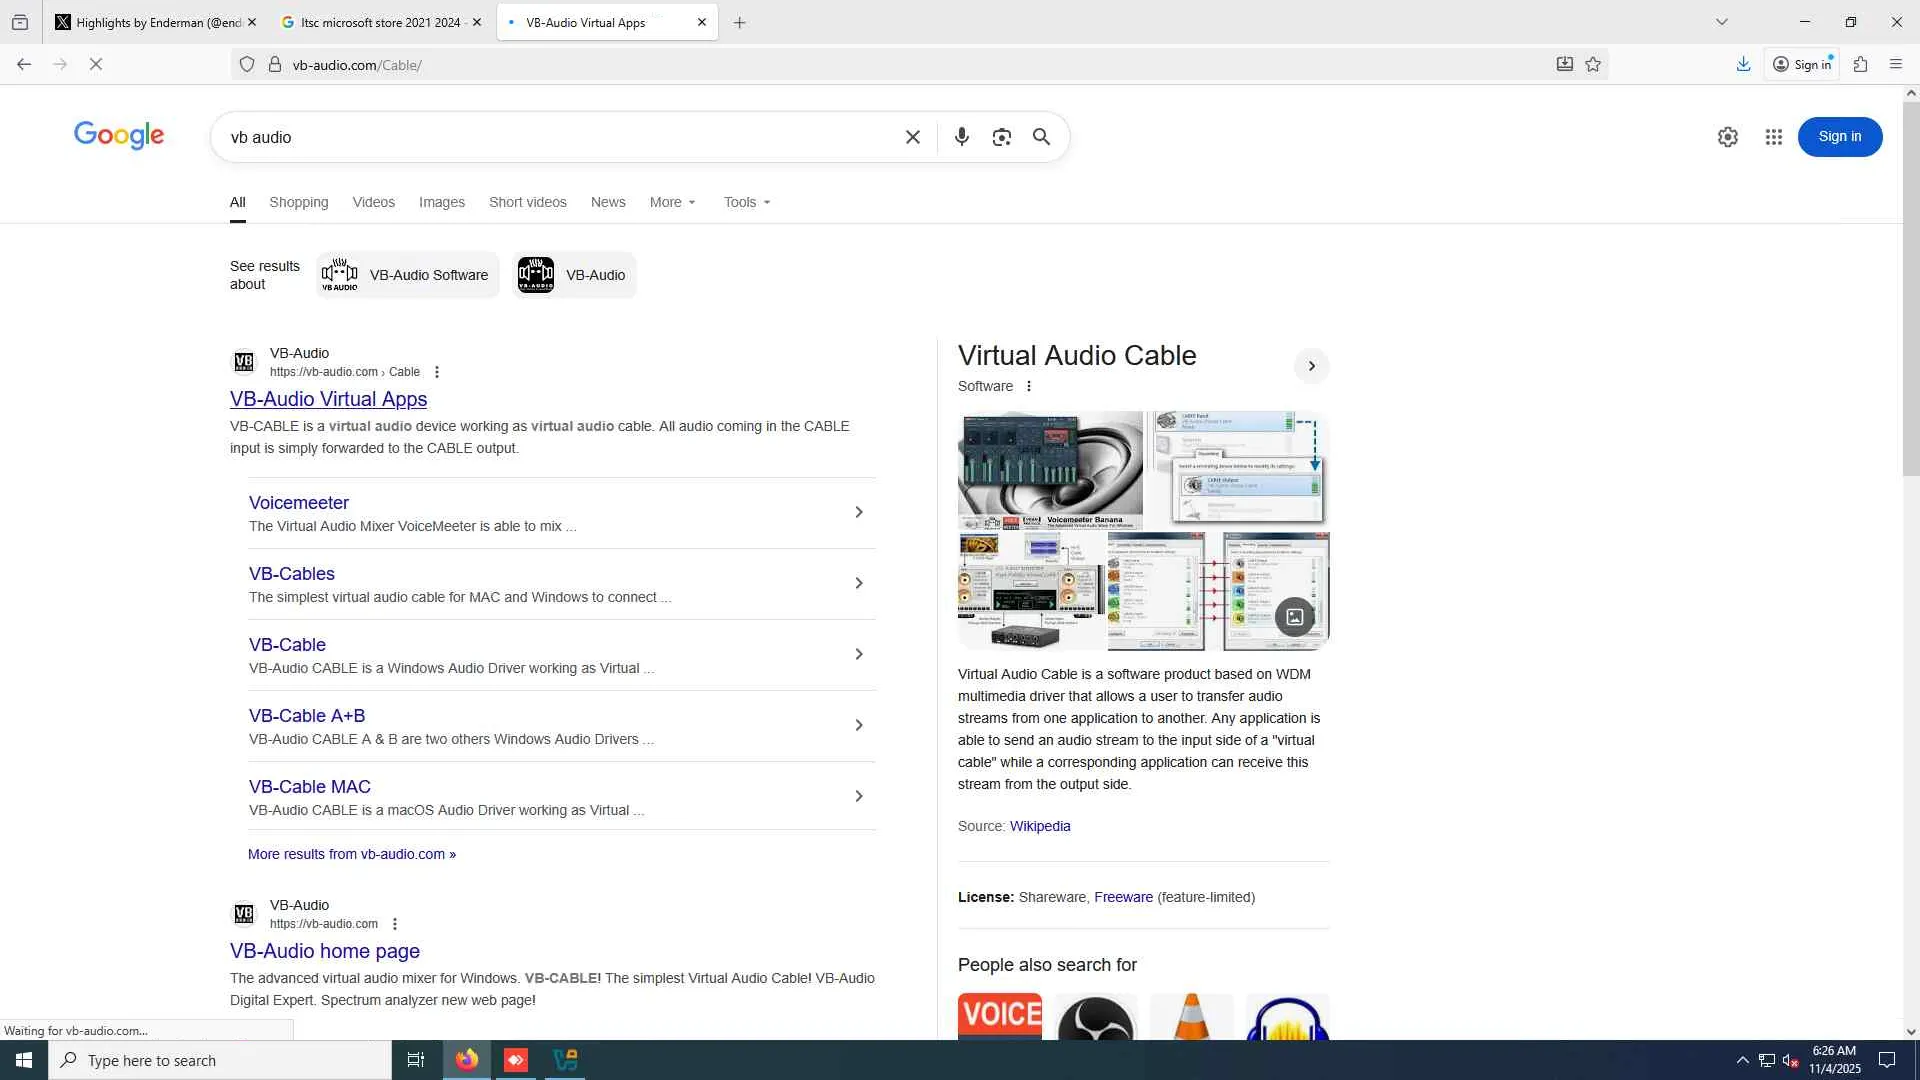Open Firefox from Windows taskbar

[467, 1060]
